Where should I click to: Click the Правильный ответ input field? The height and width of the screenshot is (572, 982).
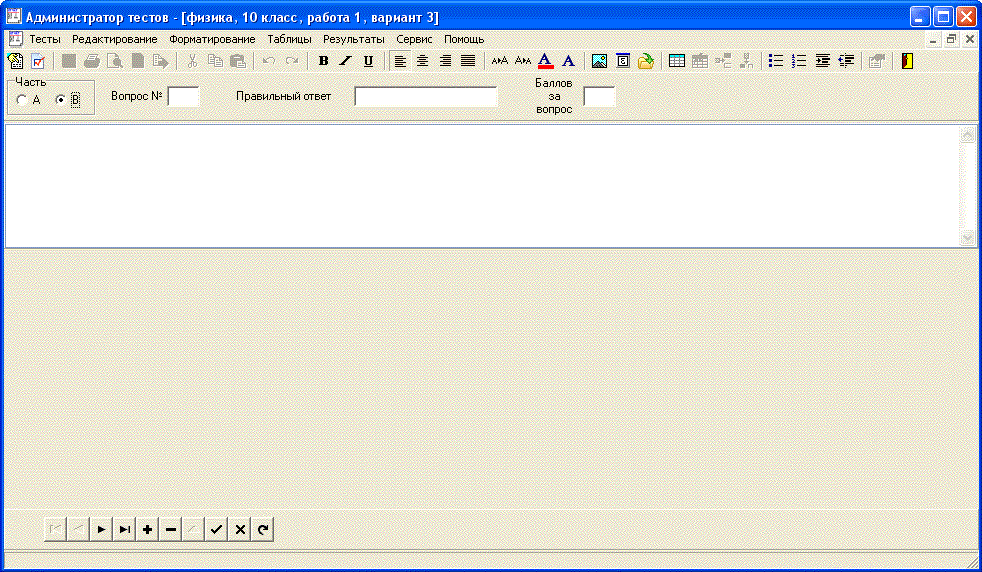[425, 97]
